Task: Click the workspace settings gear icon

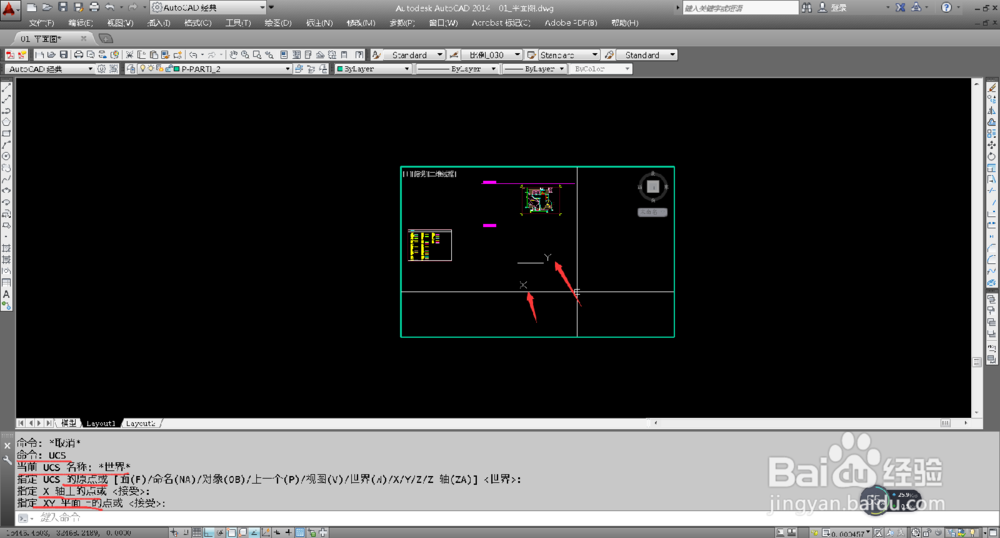Action: tap(101, 69)
